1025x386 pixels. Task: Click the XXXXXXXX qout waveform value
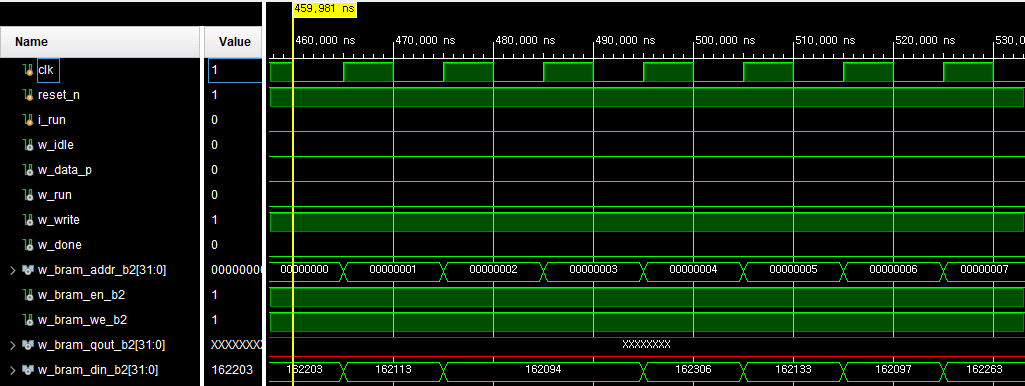click(x=646, y=345)
